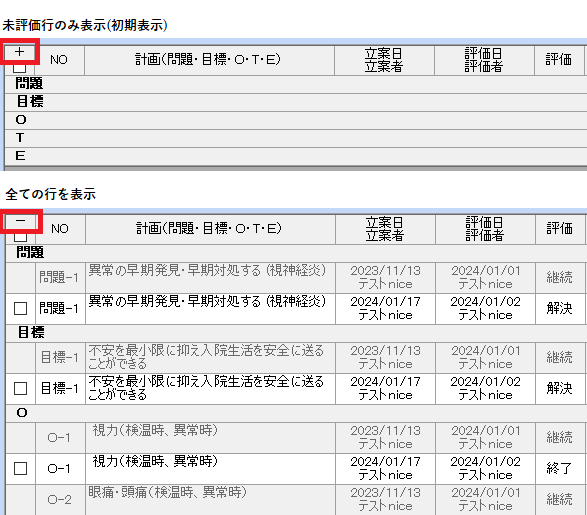Click the grayed O-1 number cell
Image resolution: width=587 pixels, height=515 pixels.
pos(60,438)
